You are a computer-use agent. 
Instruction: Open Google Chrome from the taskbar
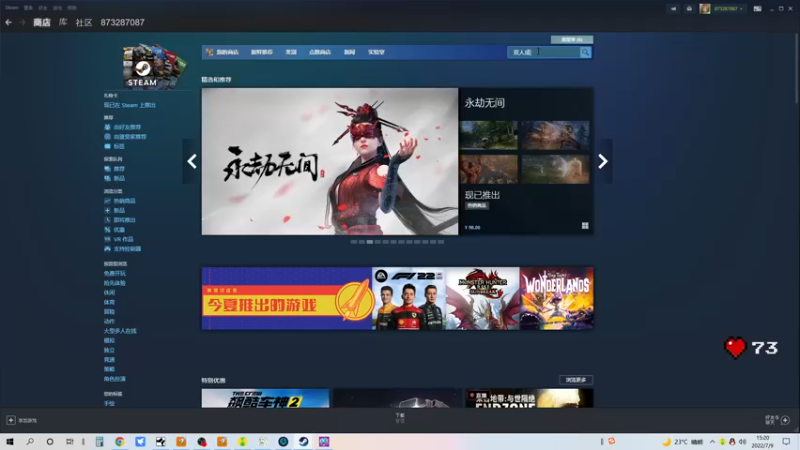[x=120, y=441]
